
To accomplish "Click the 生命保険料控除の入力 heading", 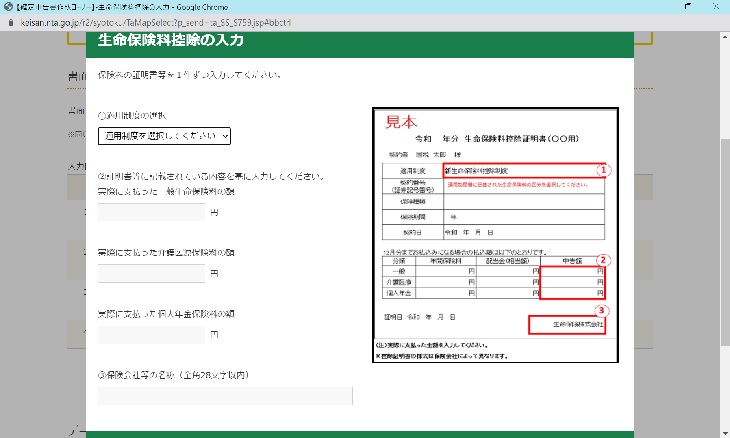I will [x=170, y=40].
